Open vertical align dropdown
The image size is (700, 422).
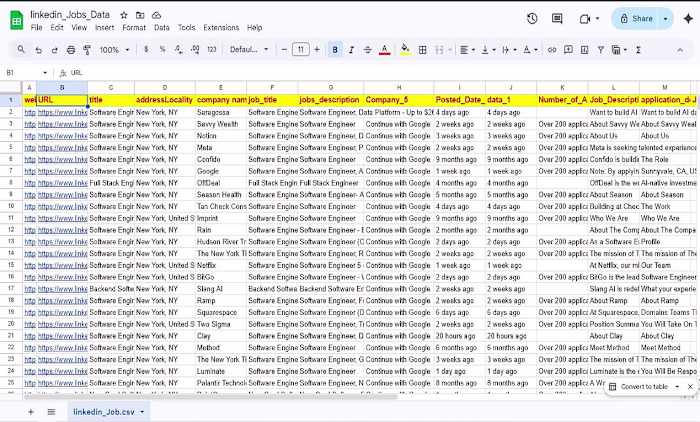pyautogui.click(x=488, y=50)
